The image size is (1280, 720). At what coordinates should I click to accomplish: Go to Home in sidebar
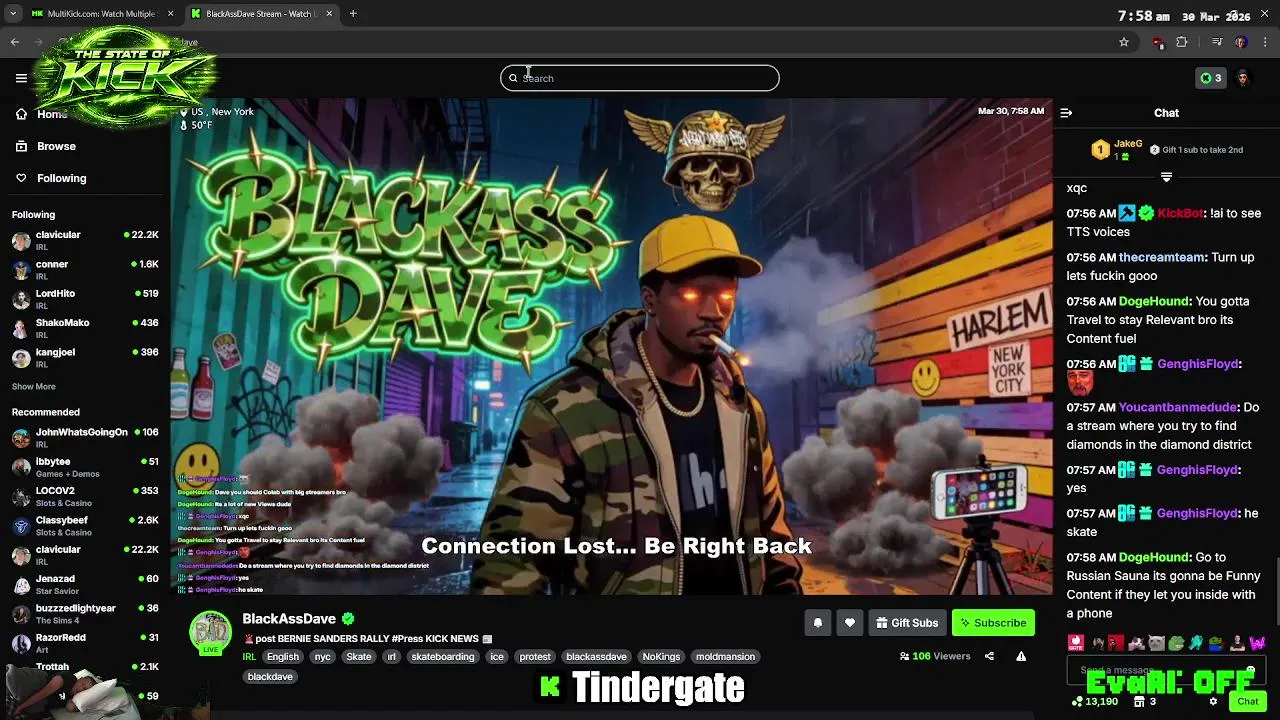point(44,114)
